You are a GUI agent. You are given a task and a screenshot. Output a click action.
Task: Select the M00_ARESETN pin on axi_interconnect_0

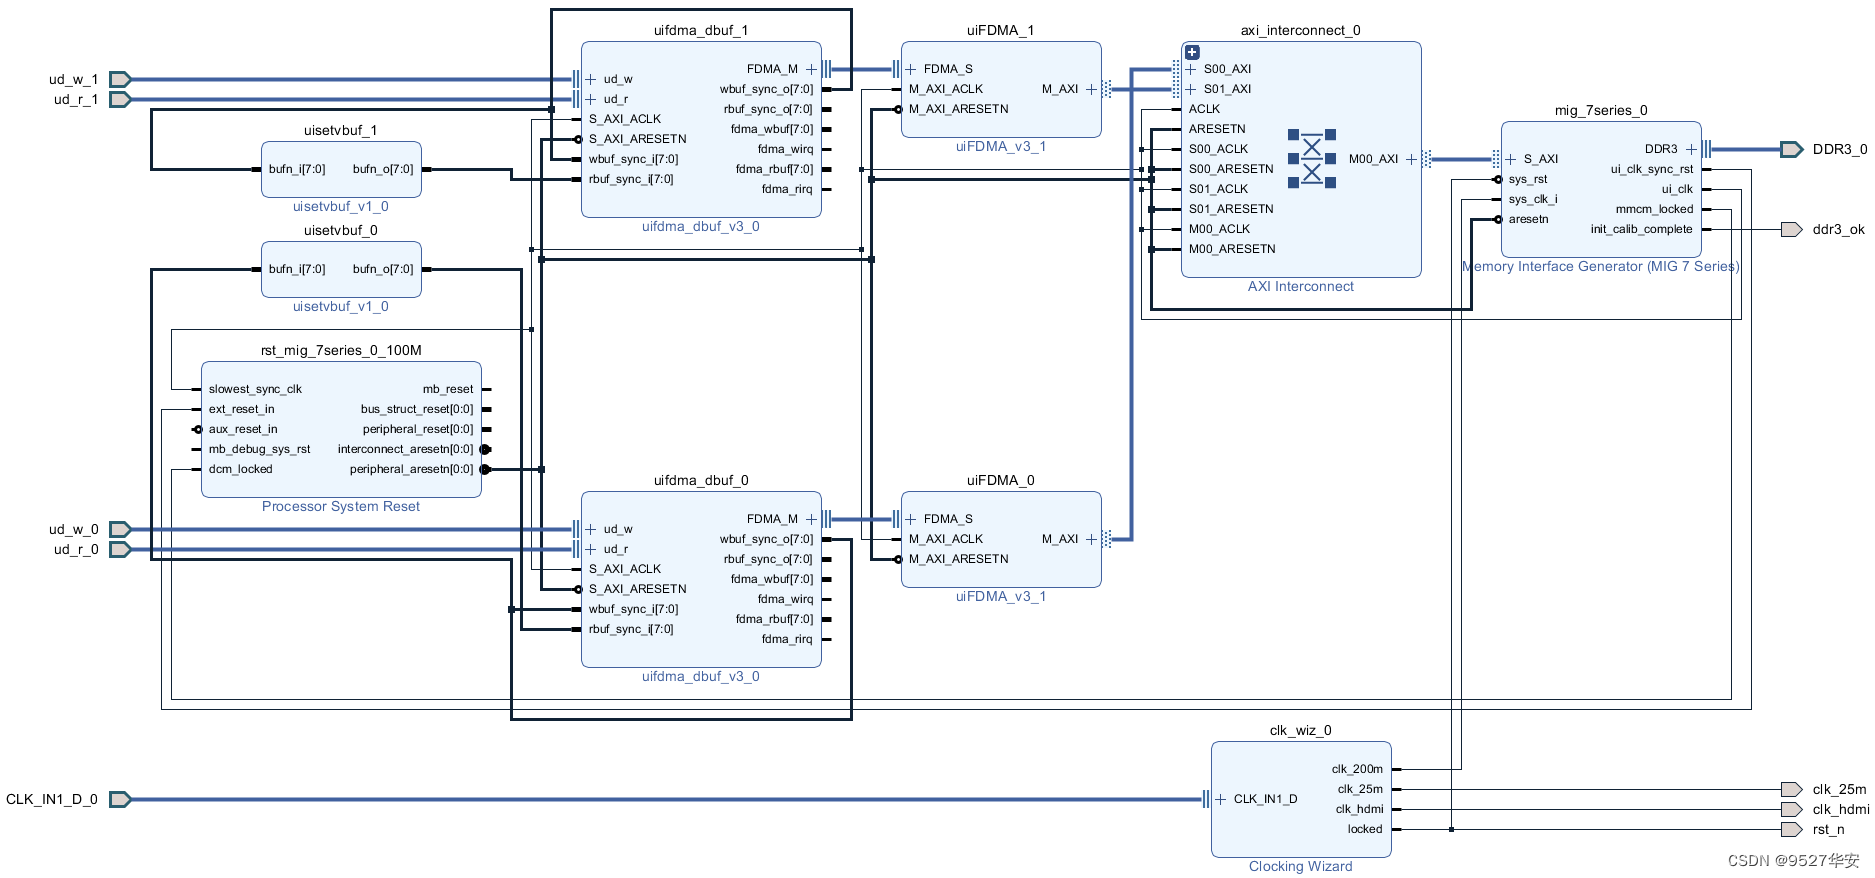tap(1232, 249)
